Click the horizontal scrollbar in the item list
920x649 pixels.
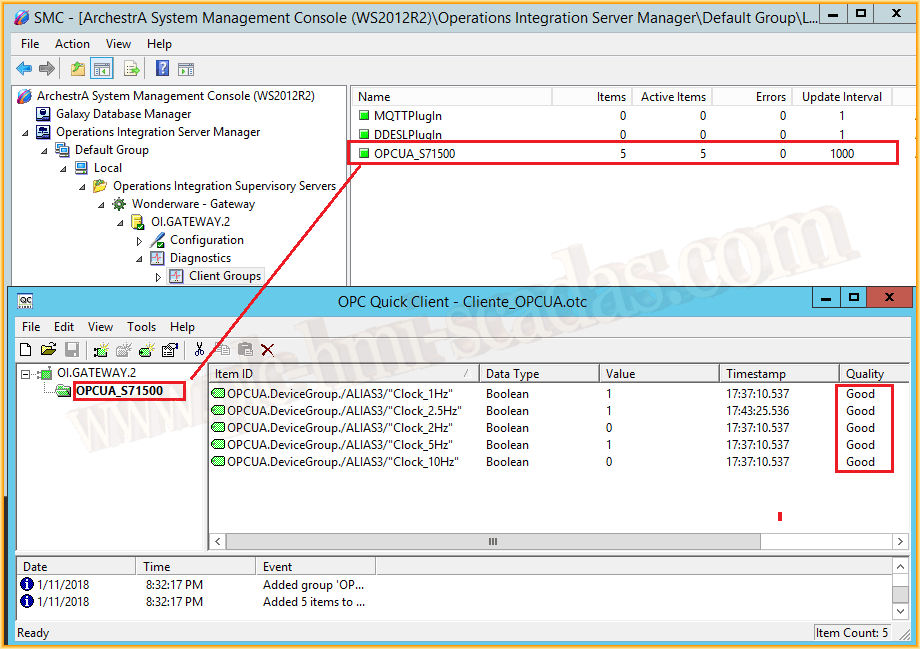click(492, 541)
